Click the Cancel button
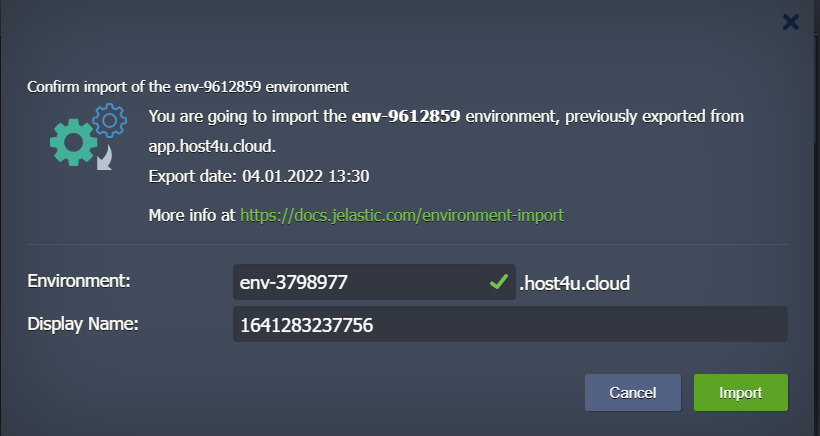 (633, 393)
